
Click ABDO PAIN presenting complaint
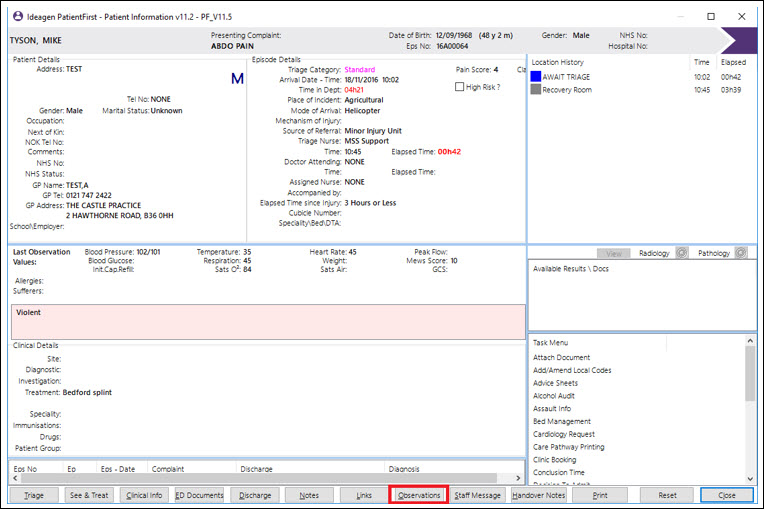click(x=232, y=46)
